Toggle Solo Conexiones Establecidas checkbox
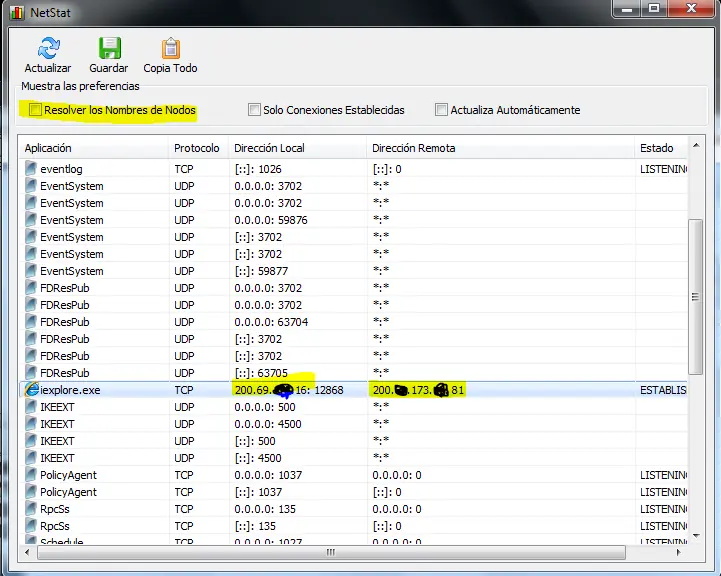 [x=254, y=109]
